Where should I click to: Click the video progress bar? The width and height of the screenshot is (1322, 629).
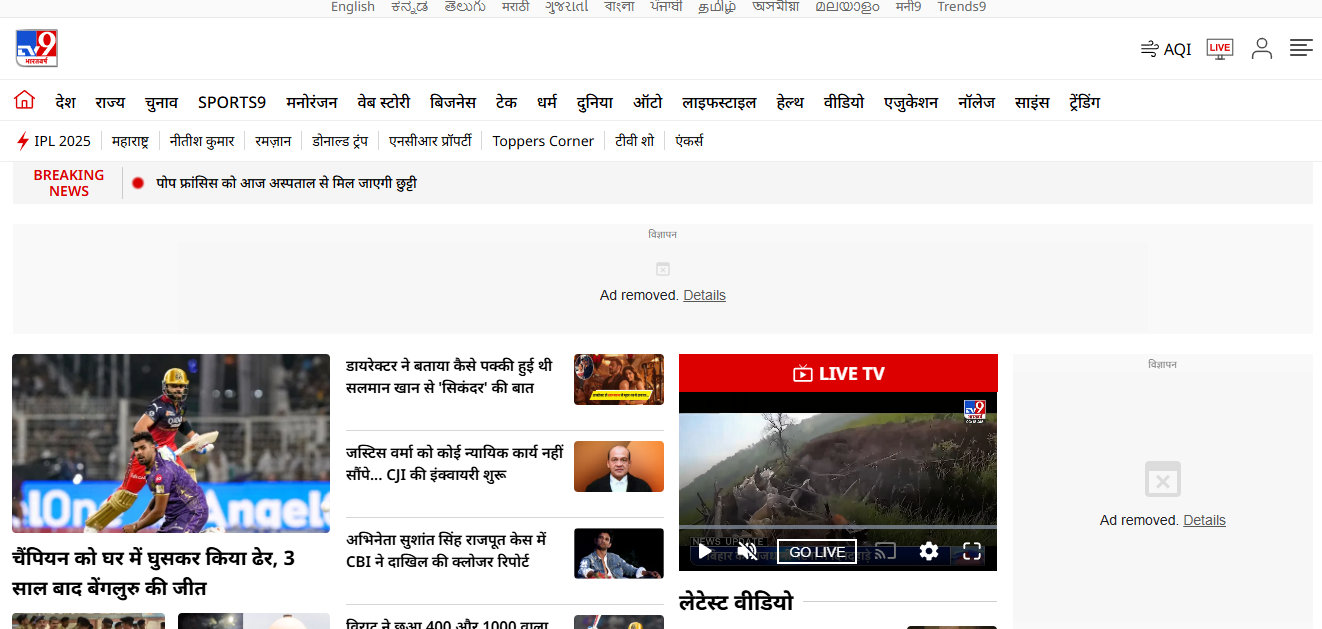click(x=837, y=527)
